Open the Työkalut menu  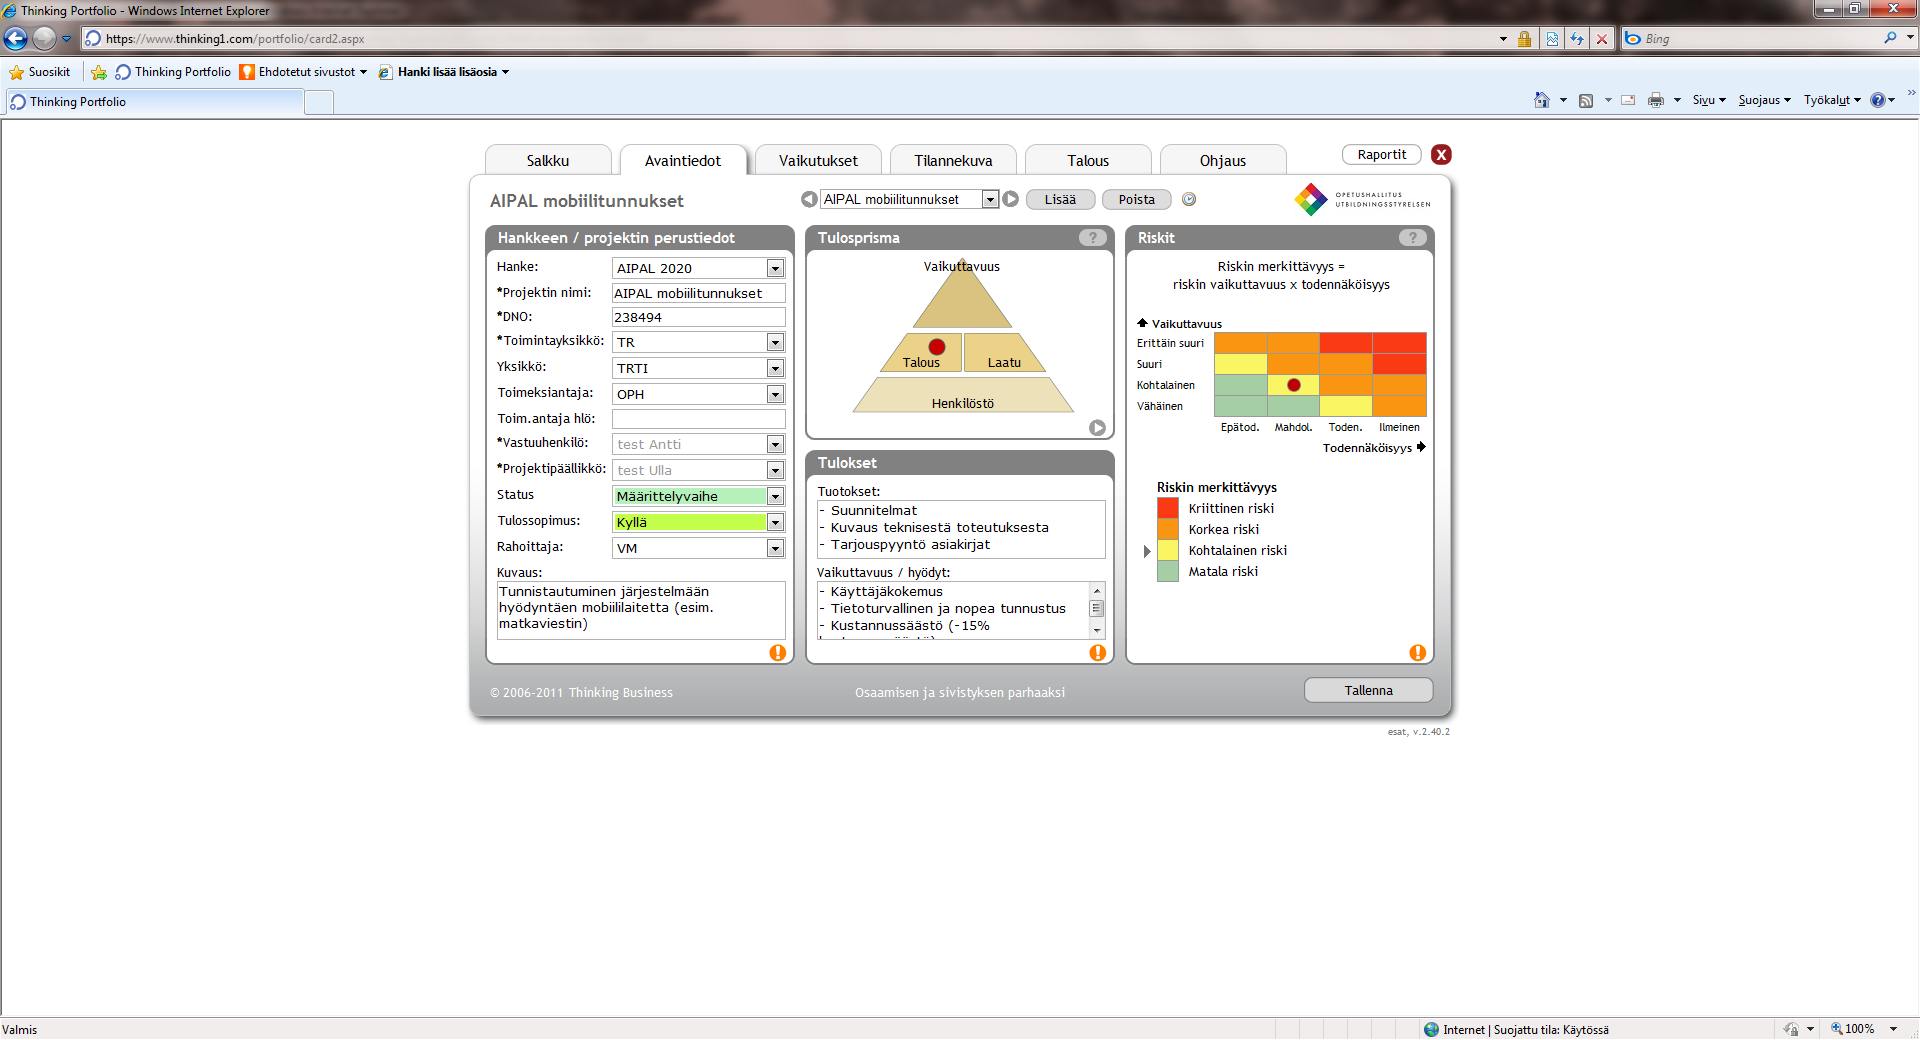tap(1832, 100)
